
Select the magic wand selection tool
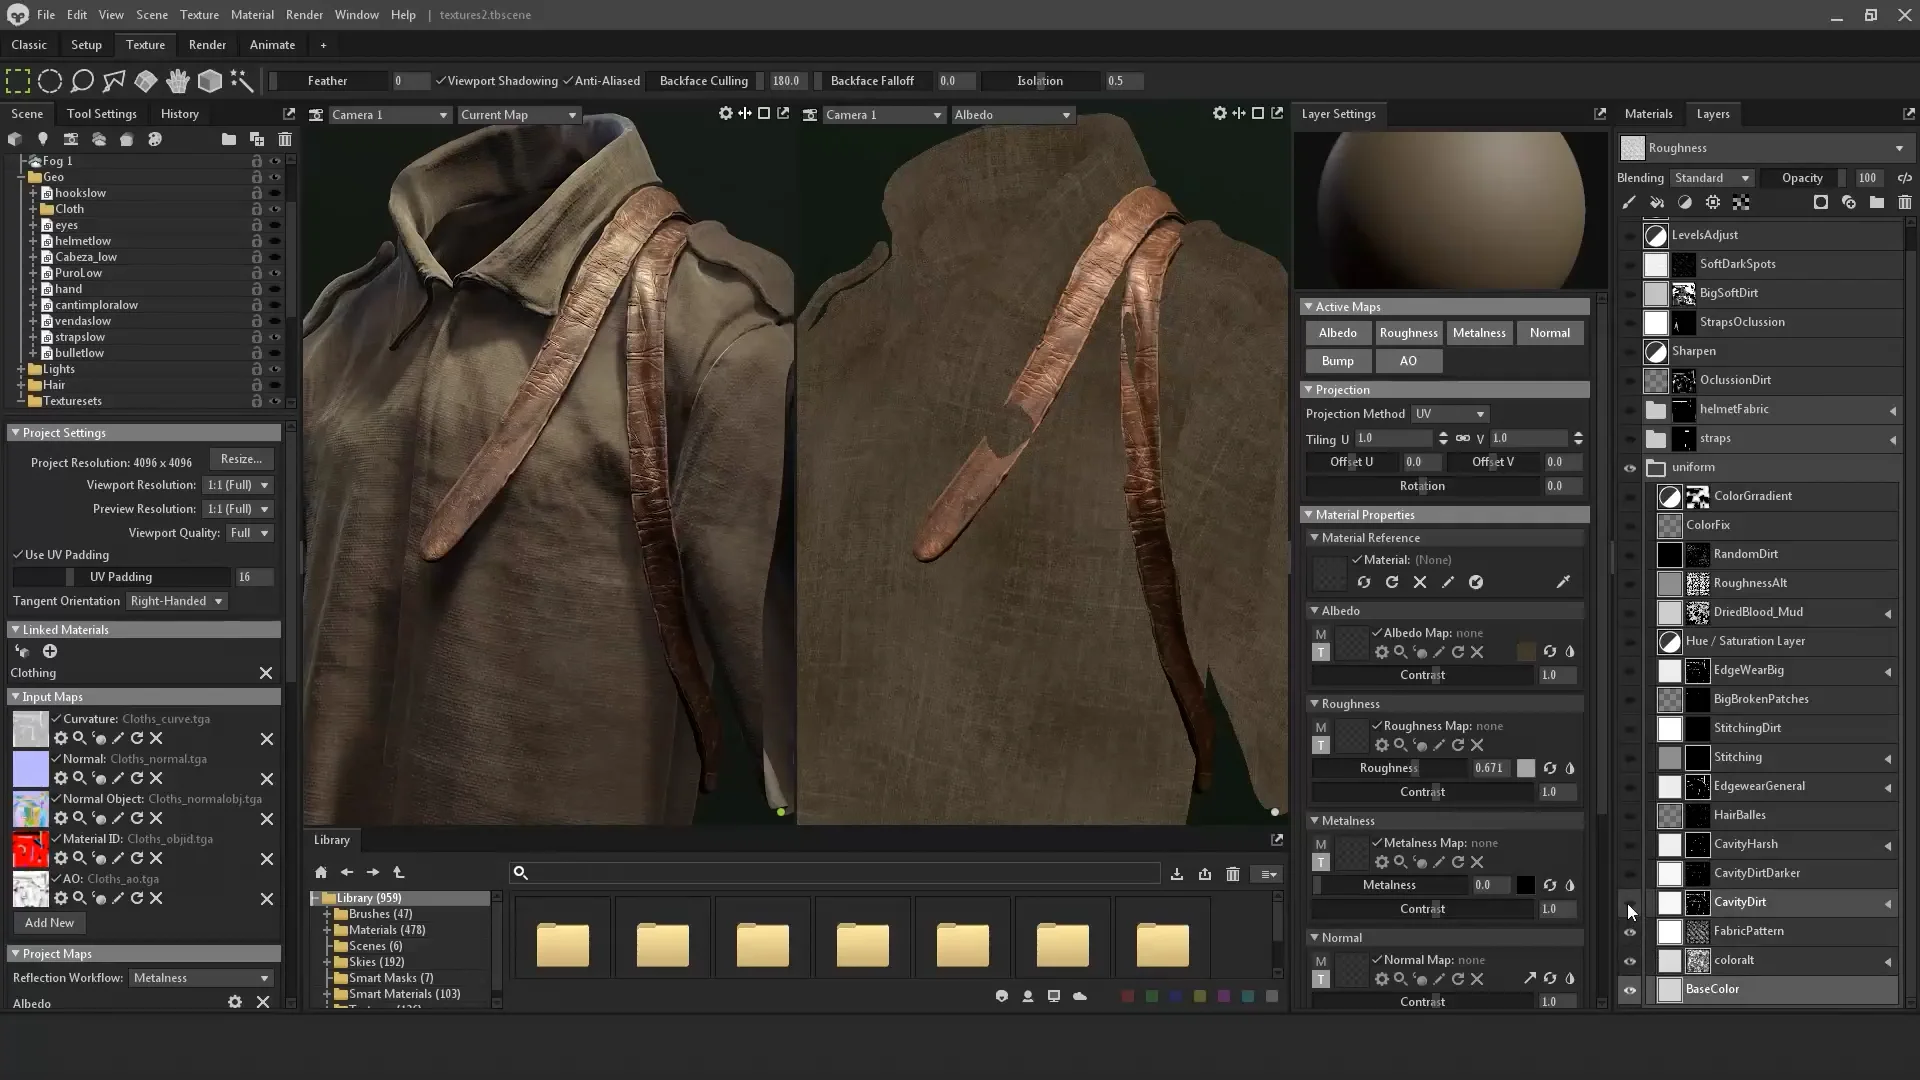[x=241, y=81]
